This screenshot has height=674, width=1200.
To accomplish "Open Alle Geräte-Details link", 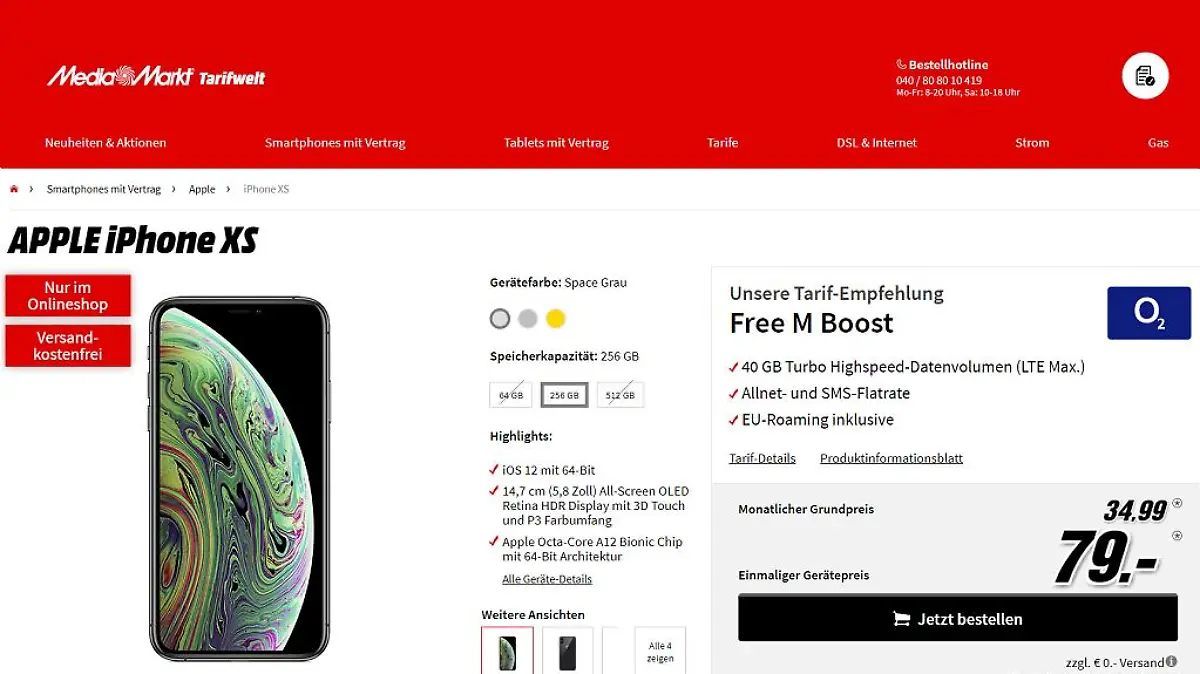I will click(547, 579).
